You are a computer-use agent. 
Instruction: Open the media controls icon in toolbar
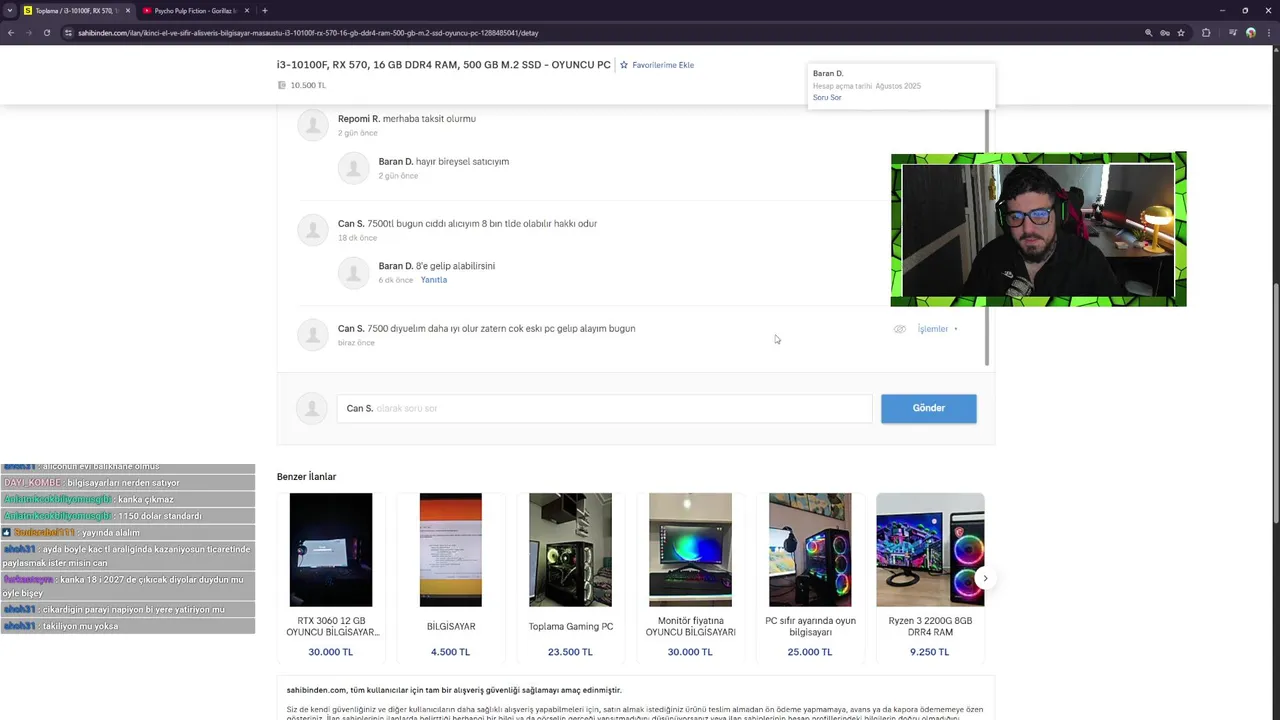pyautogui.click(x=1232, y=33)
